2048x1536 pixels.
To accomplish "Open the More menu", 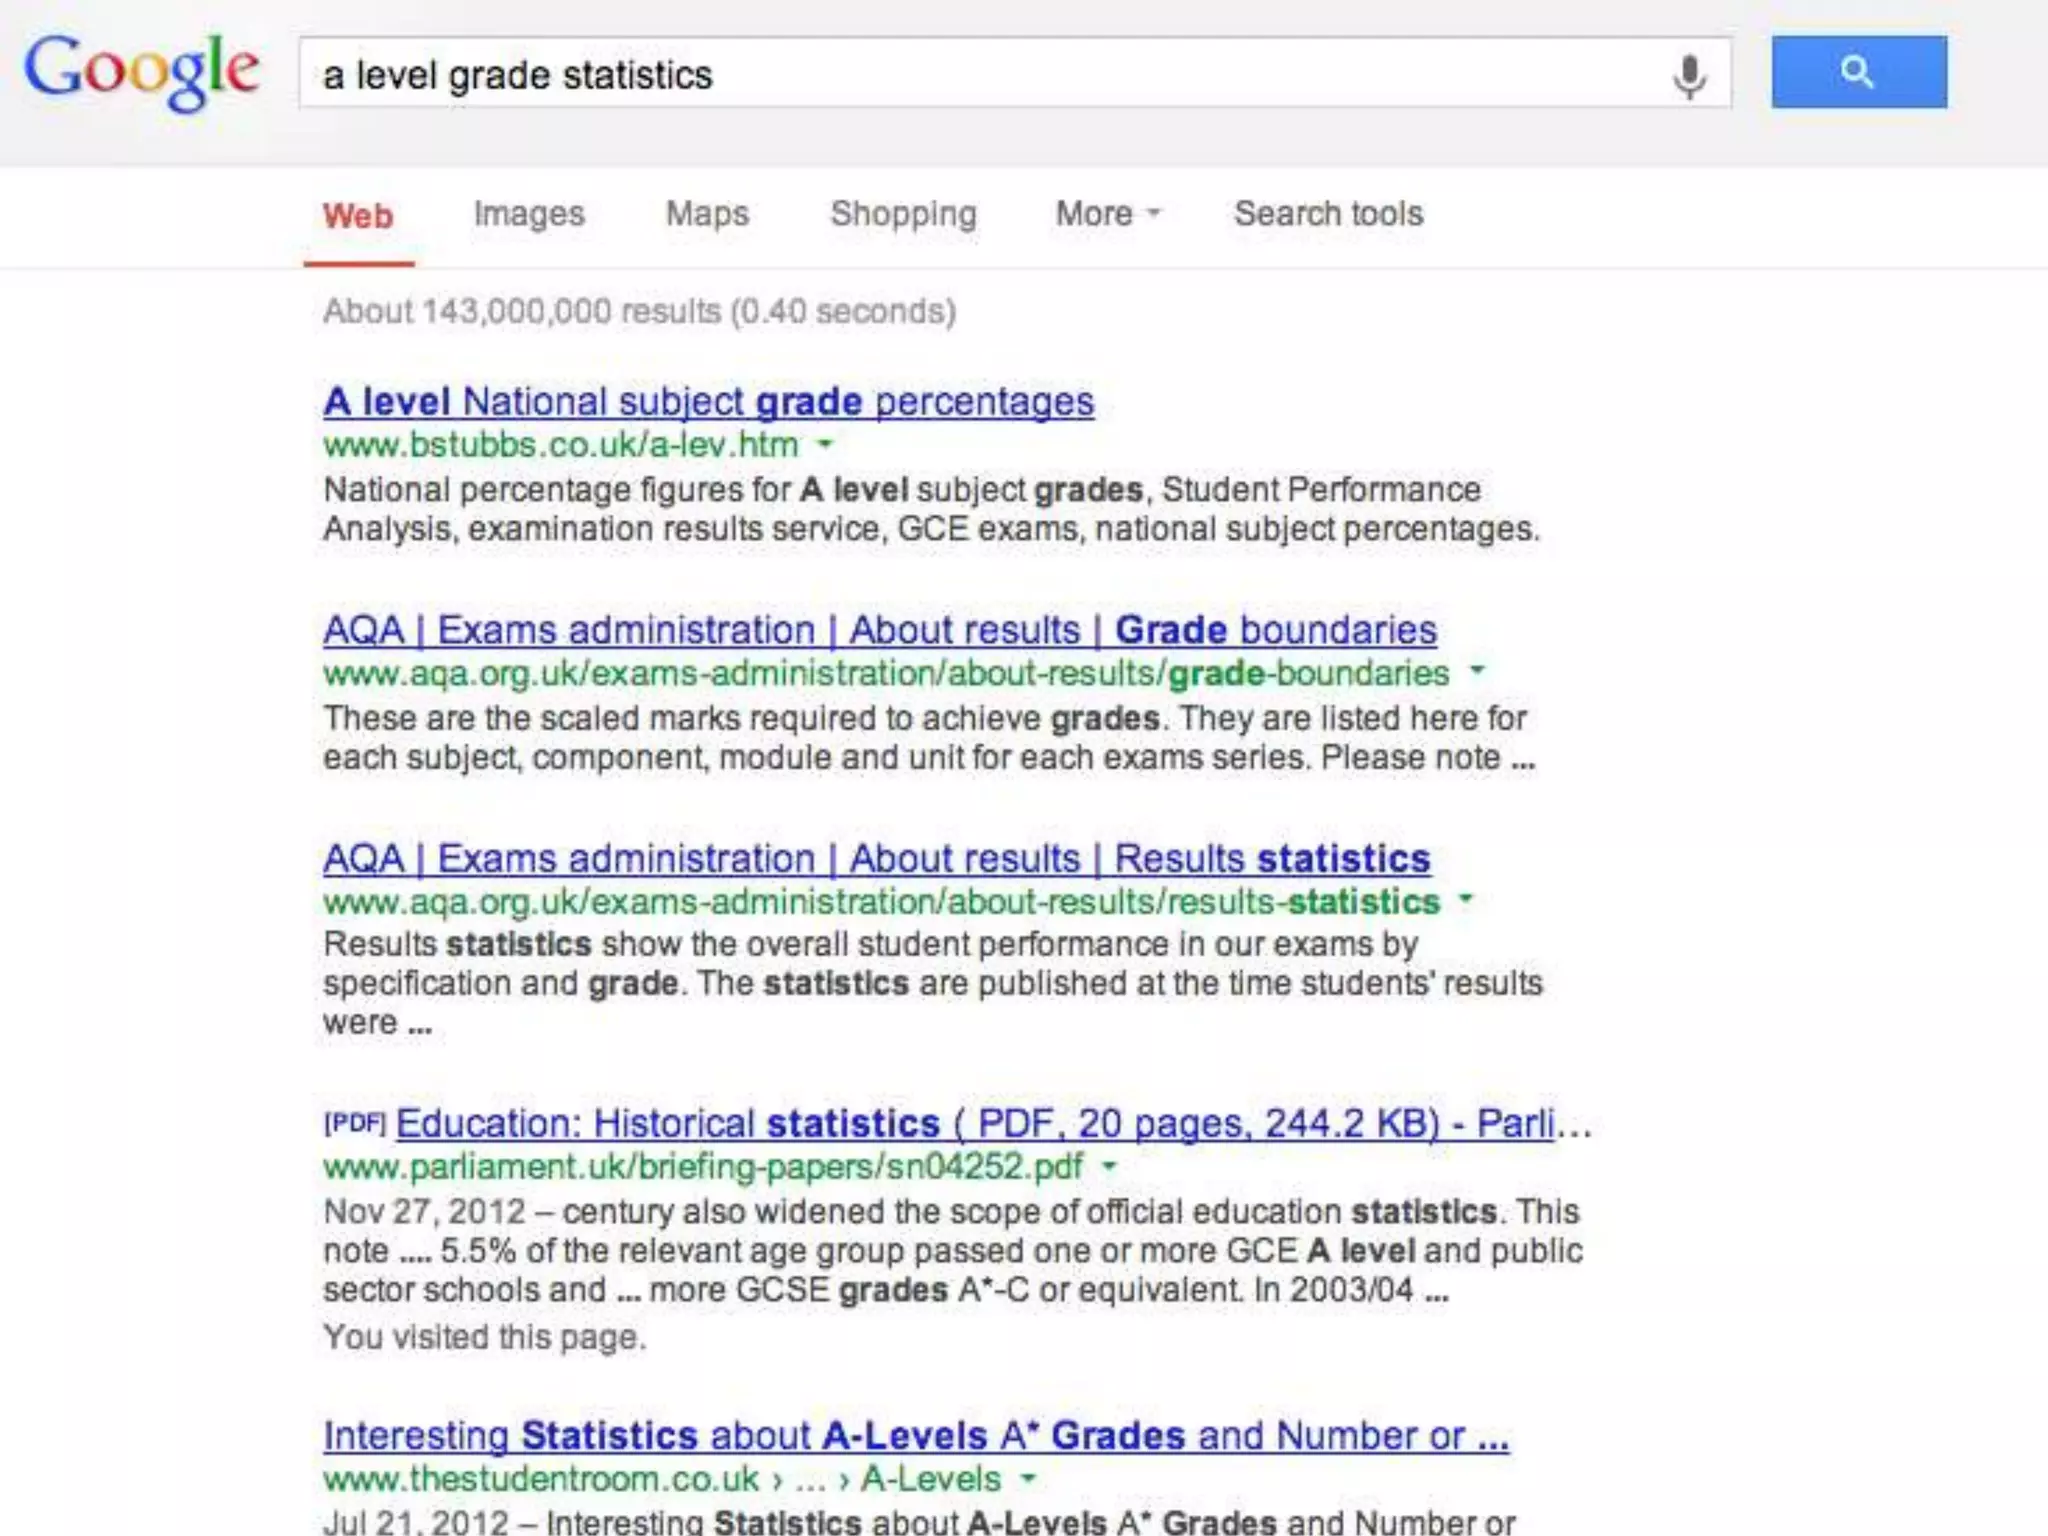I will pyautogui.click(x=1107, y=214).
